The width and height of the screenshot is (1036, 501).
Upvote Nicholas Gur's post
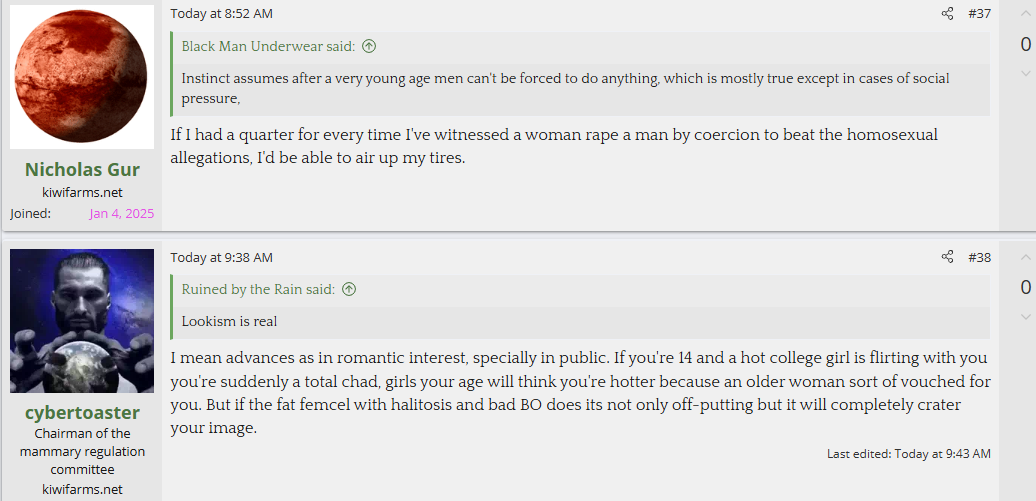[x=1025, y=15]
